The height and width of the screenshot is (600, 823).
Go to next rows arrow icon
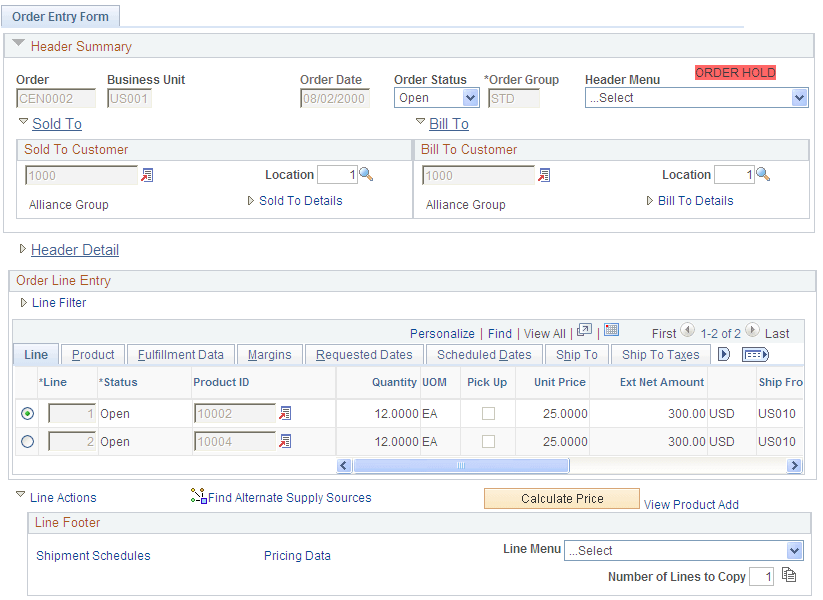[x=752, y=330]
